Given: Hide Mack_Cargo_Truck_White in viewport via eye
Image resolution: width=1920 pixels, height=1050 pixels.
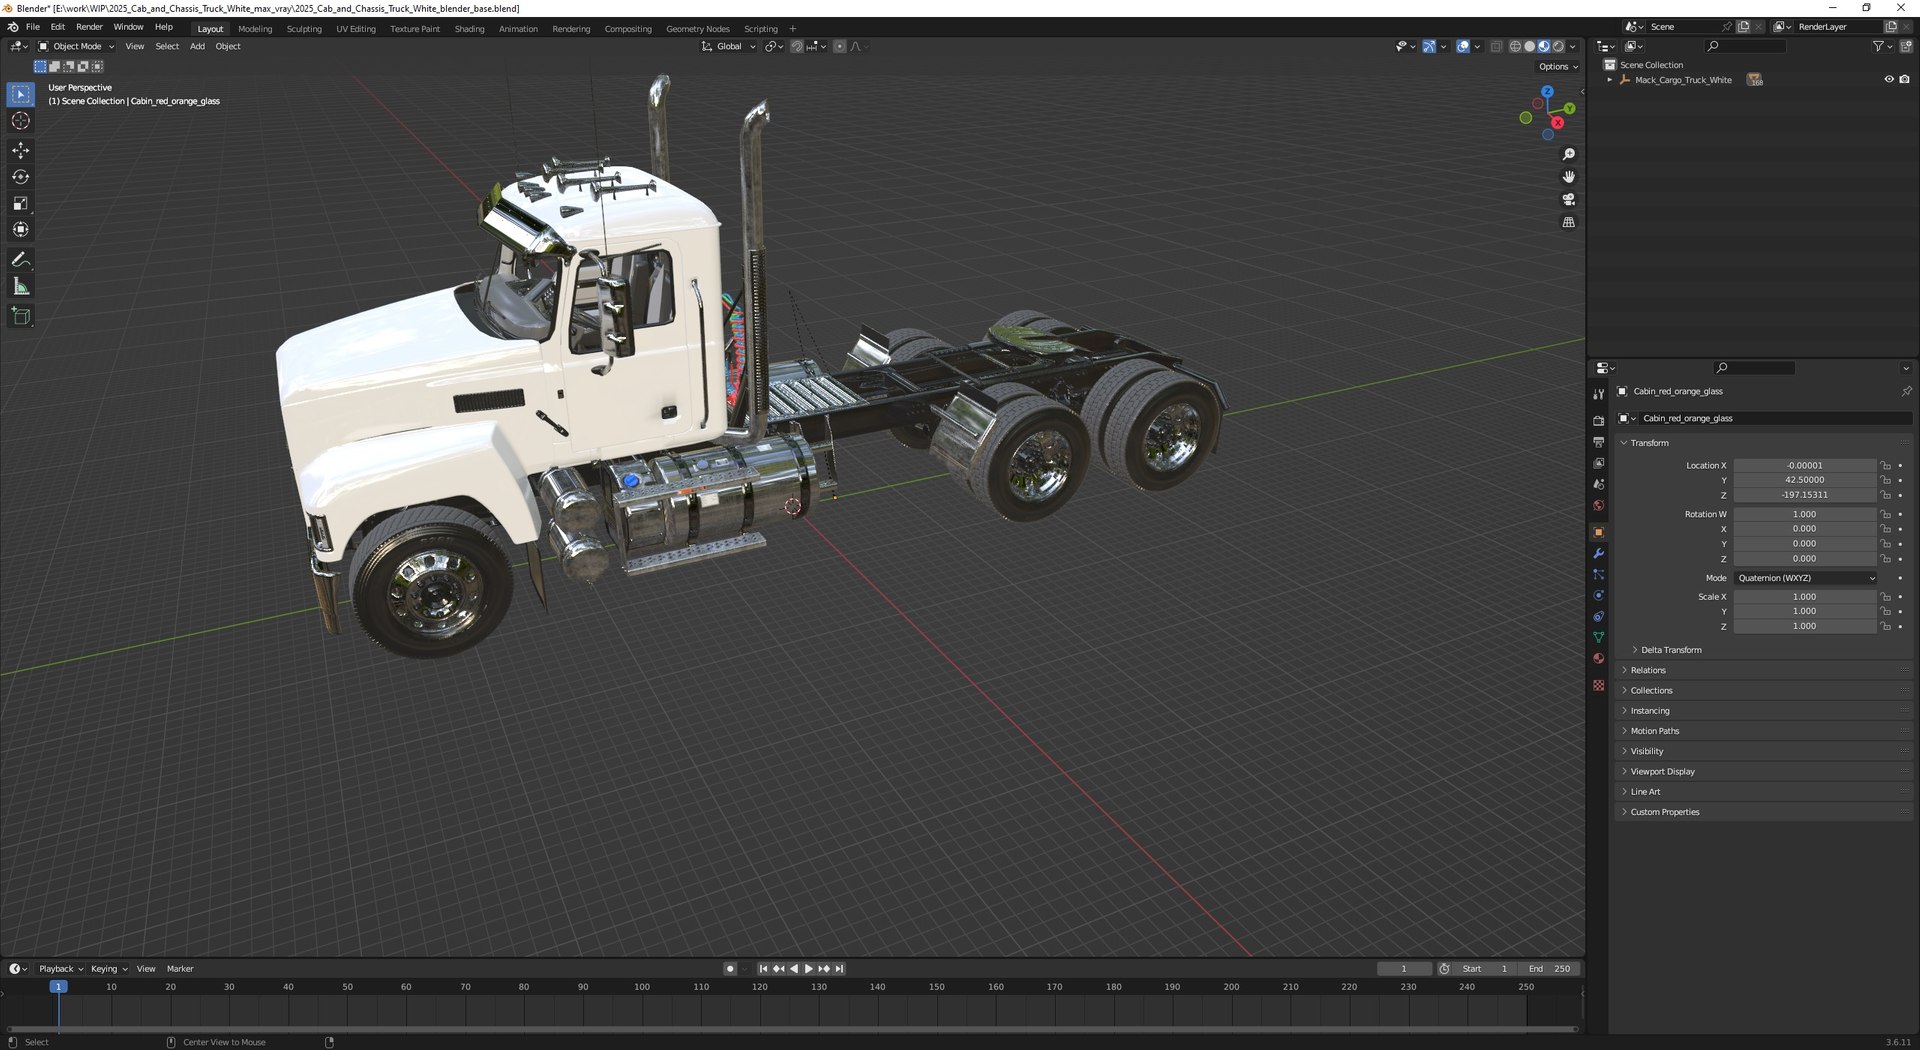Looking at the screenshot, I should coord(1889,80).
